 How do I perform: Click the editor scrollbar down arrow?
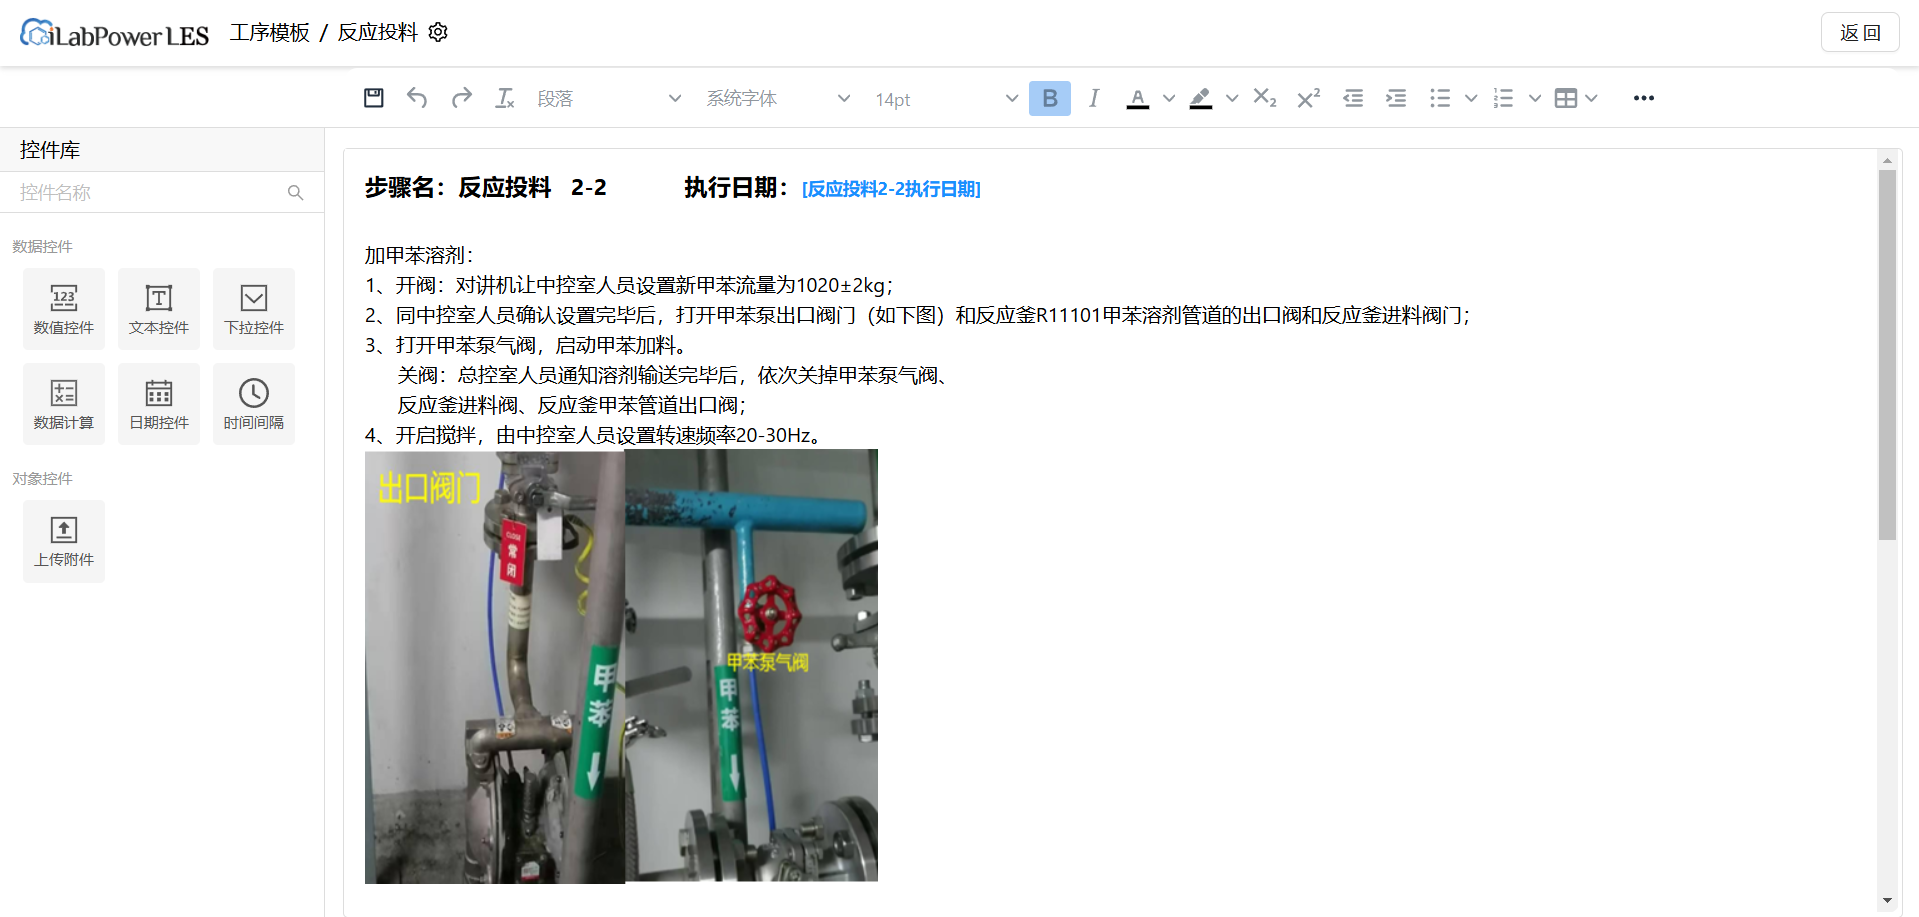(x=1887, y=900)
